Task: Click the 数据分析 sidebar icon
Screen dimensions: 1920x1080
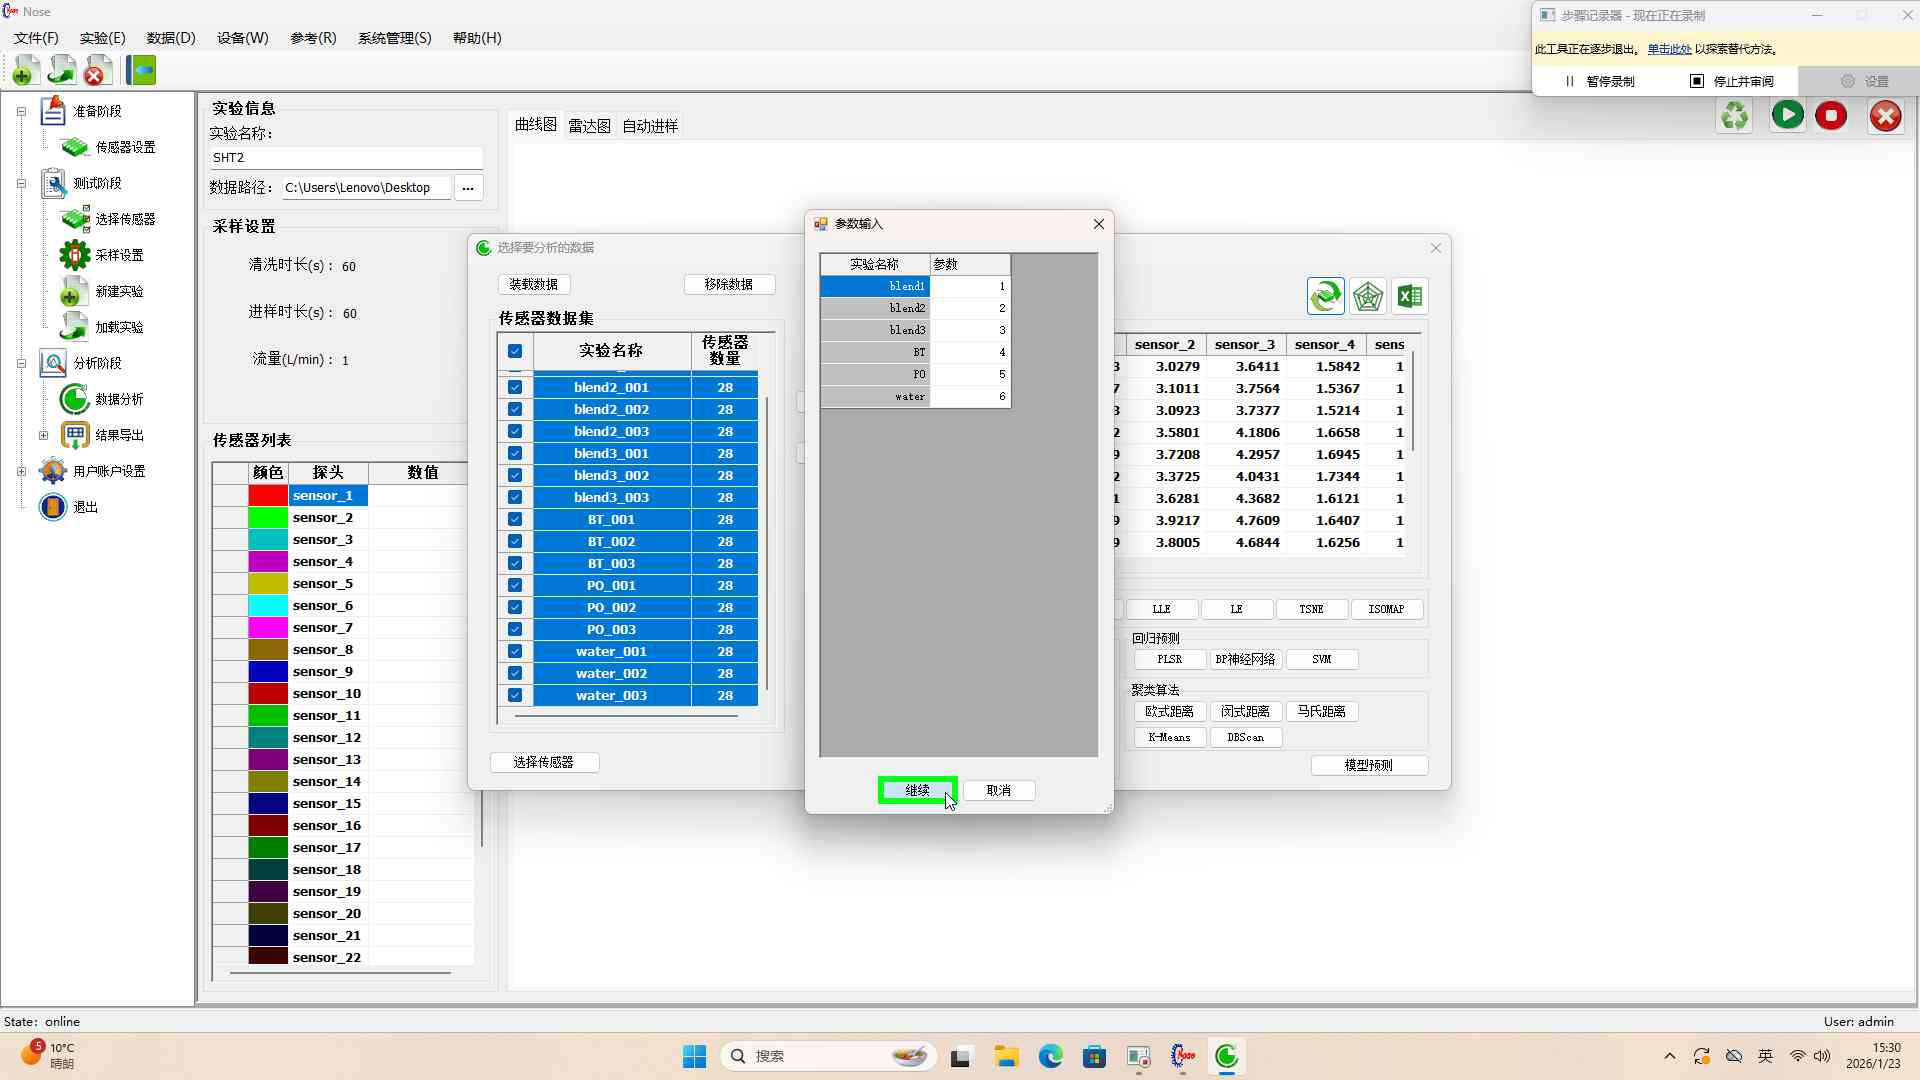Action: click(75, 399)
